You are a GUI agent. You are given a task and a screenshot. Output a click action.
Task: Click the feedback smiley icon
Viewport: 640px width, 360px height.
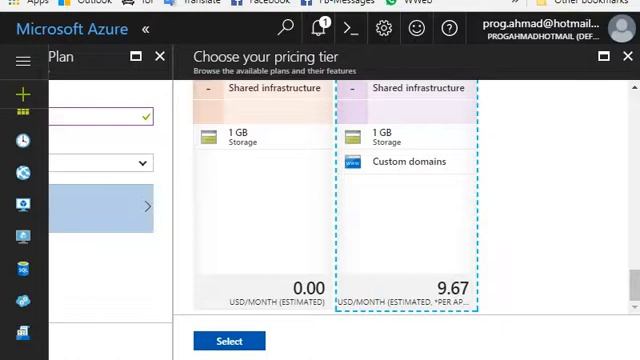pyautogui.click(x=416, y=28)
